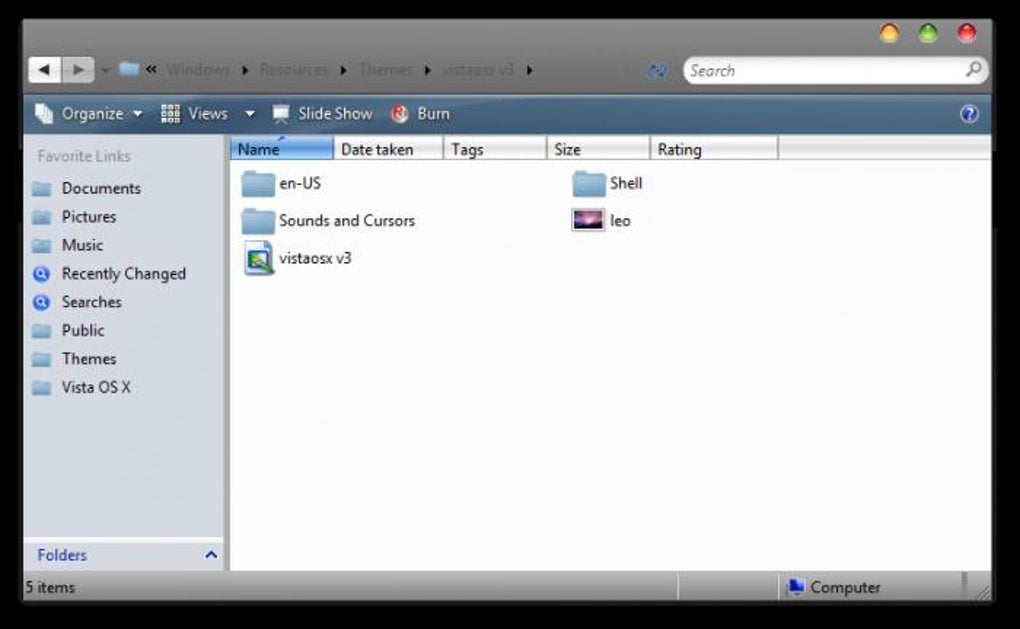Image resolution: width=1020 pixels, height=629 pixels.
Task: Click the folder icon in address bar
Action: [129, 68]
